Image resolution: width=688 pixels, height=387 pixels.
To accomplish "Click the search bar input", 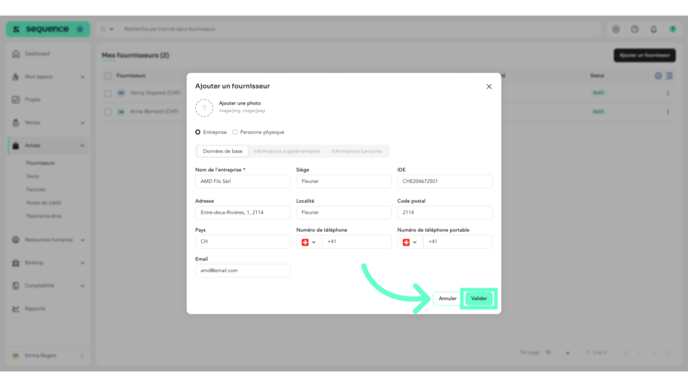I will click(x=360, y=29).
